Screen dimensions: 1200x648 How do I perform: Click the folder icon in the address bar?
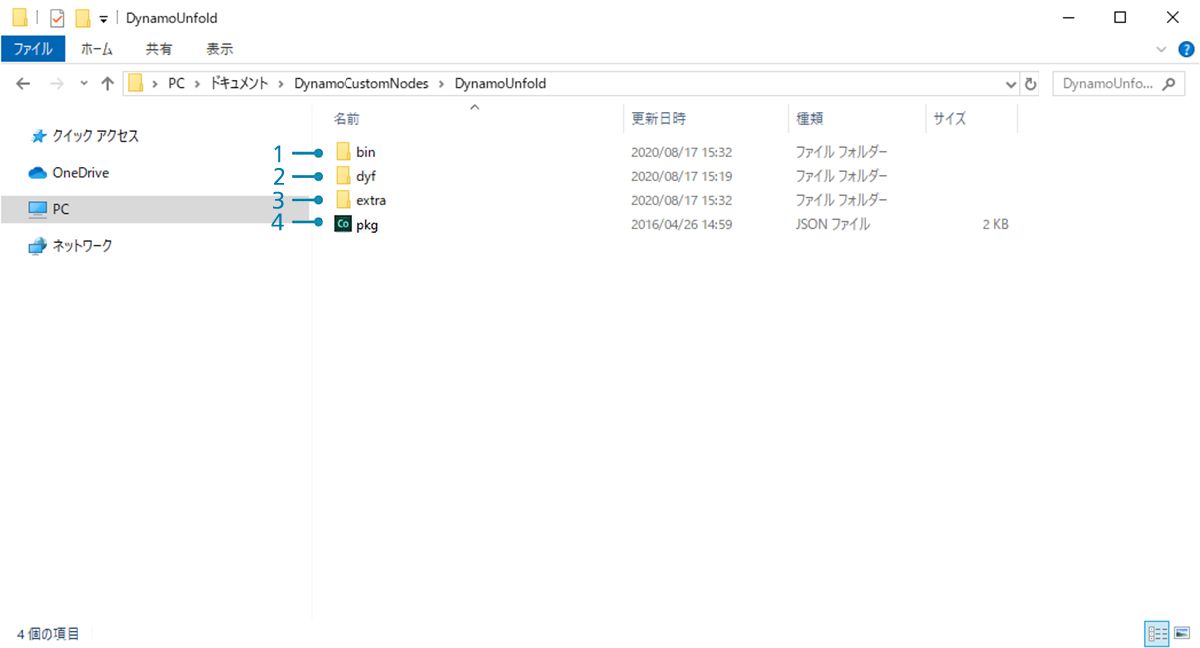point(136,84)
